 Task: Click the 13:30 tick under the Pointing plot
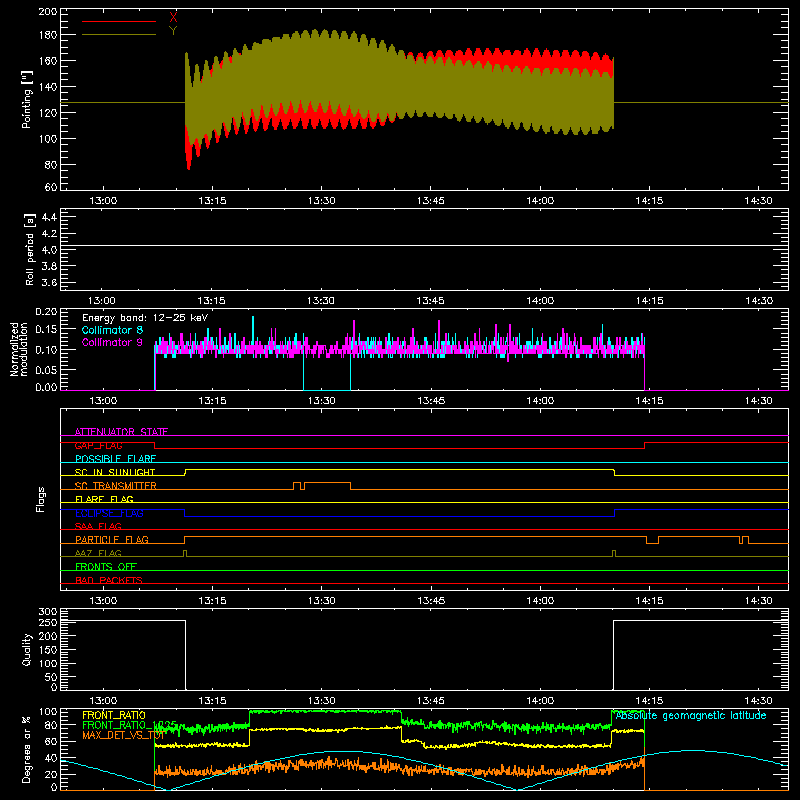click(321, 201)
